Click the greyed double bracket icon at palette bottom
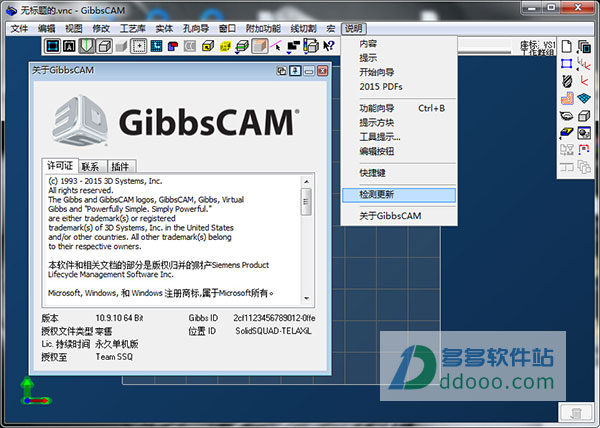 click(567, 167)
